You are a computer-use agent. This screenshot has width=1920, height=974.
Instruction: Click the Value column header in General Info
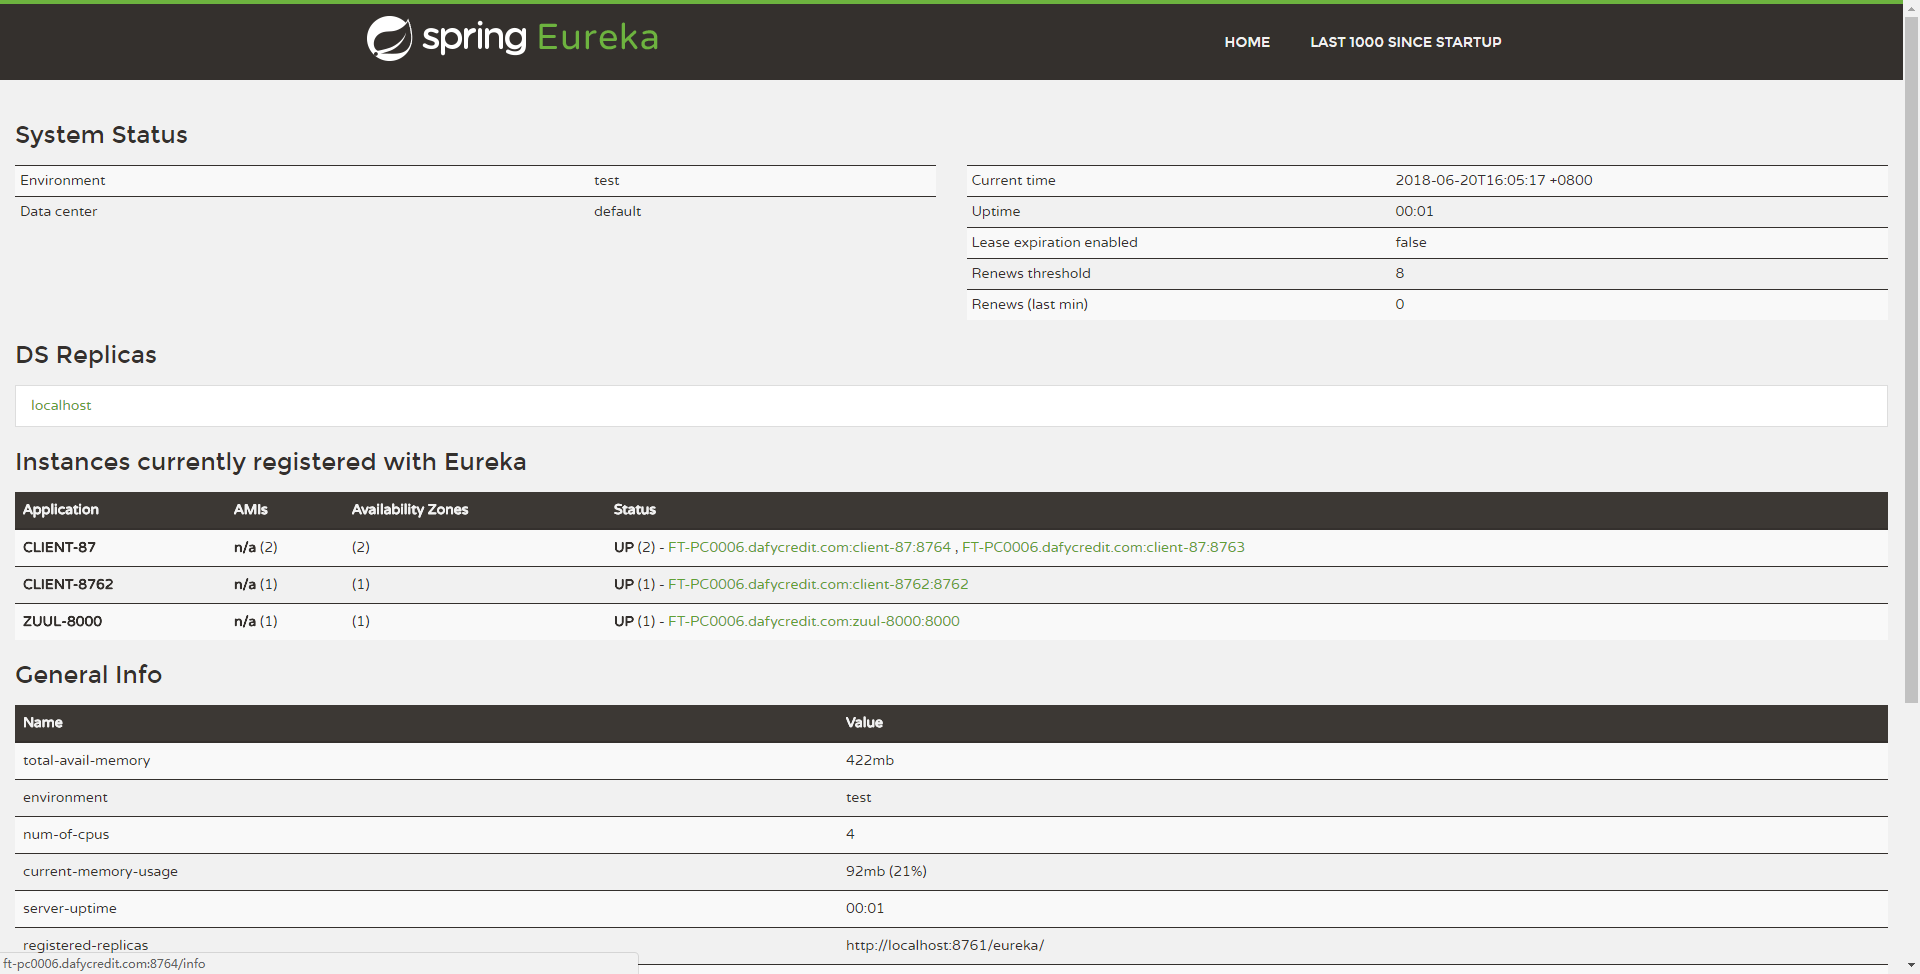864,723
